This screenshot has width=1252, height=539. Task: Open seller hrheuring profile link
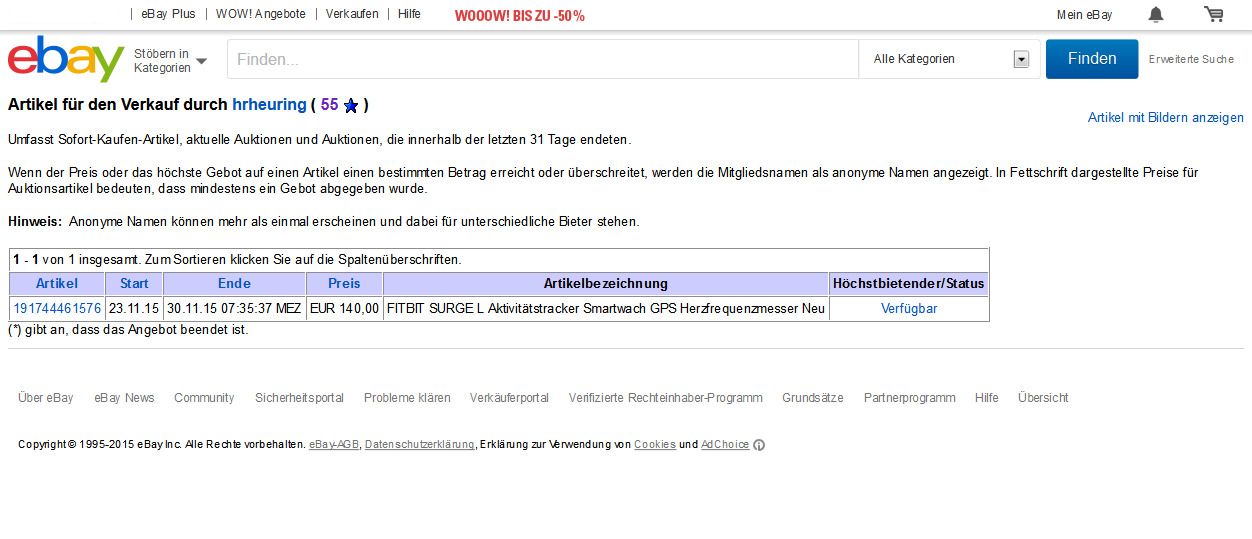269,104
